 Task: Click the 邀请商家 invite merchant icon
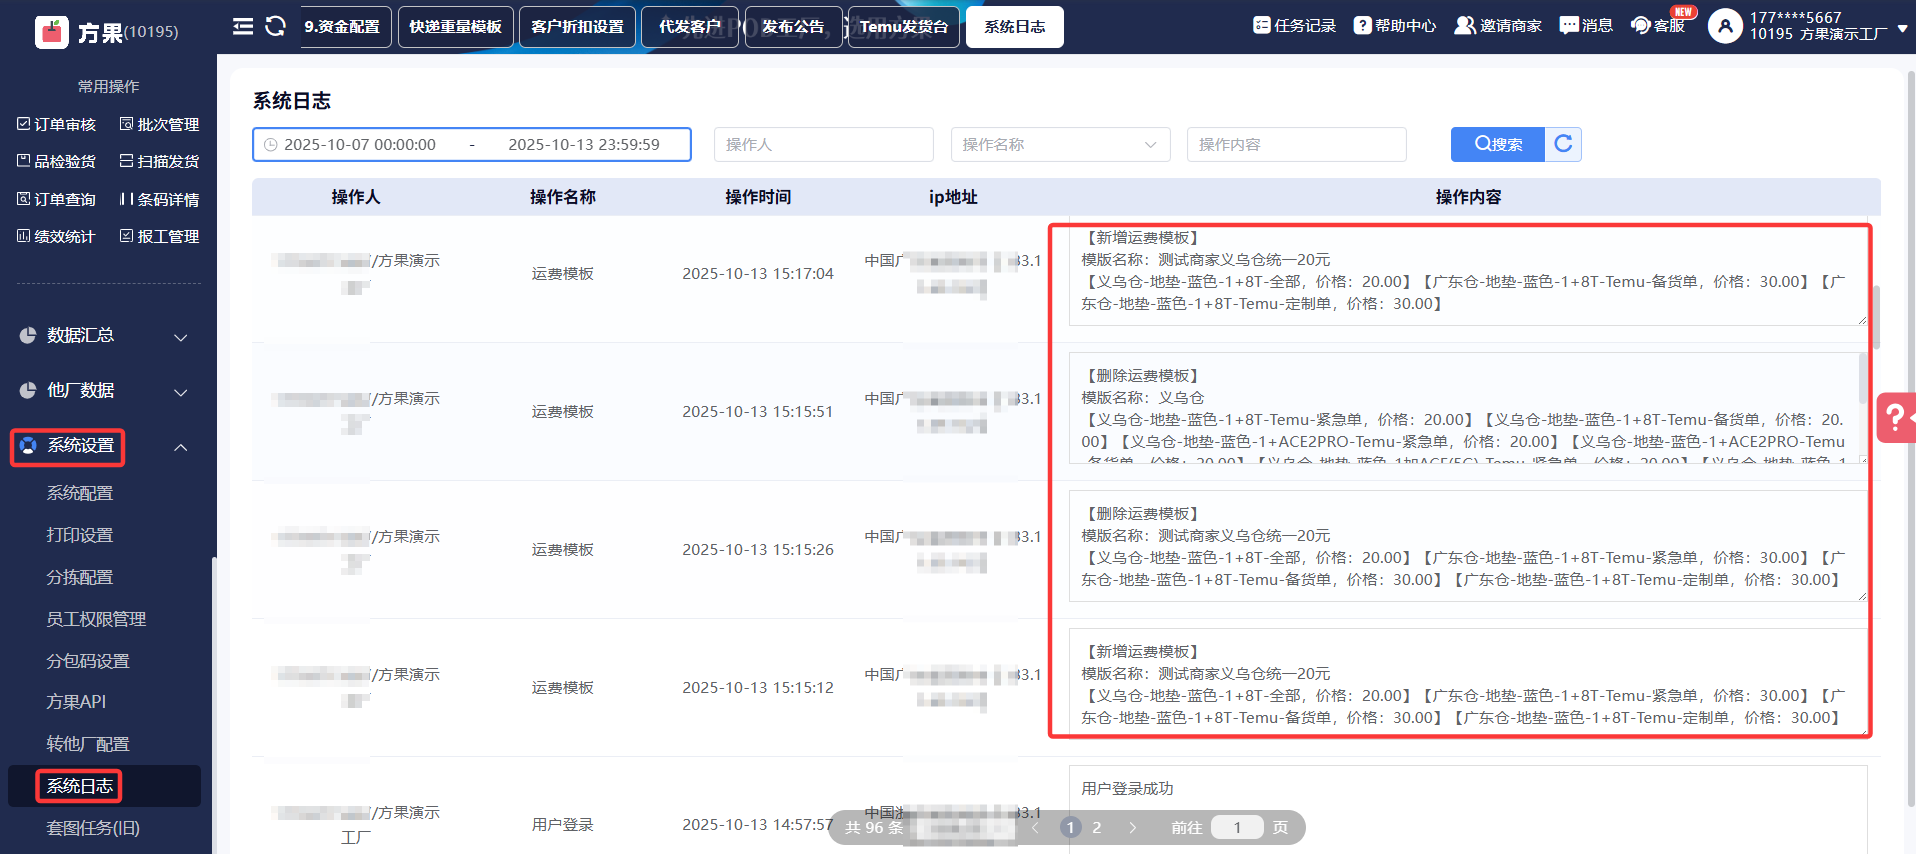pyautogui.click(x=1465, y=25)
